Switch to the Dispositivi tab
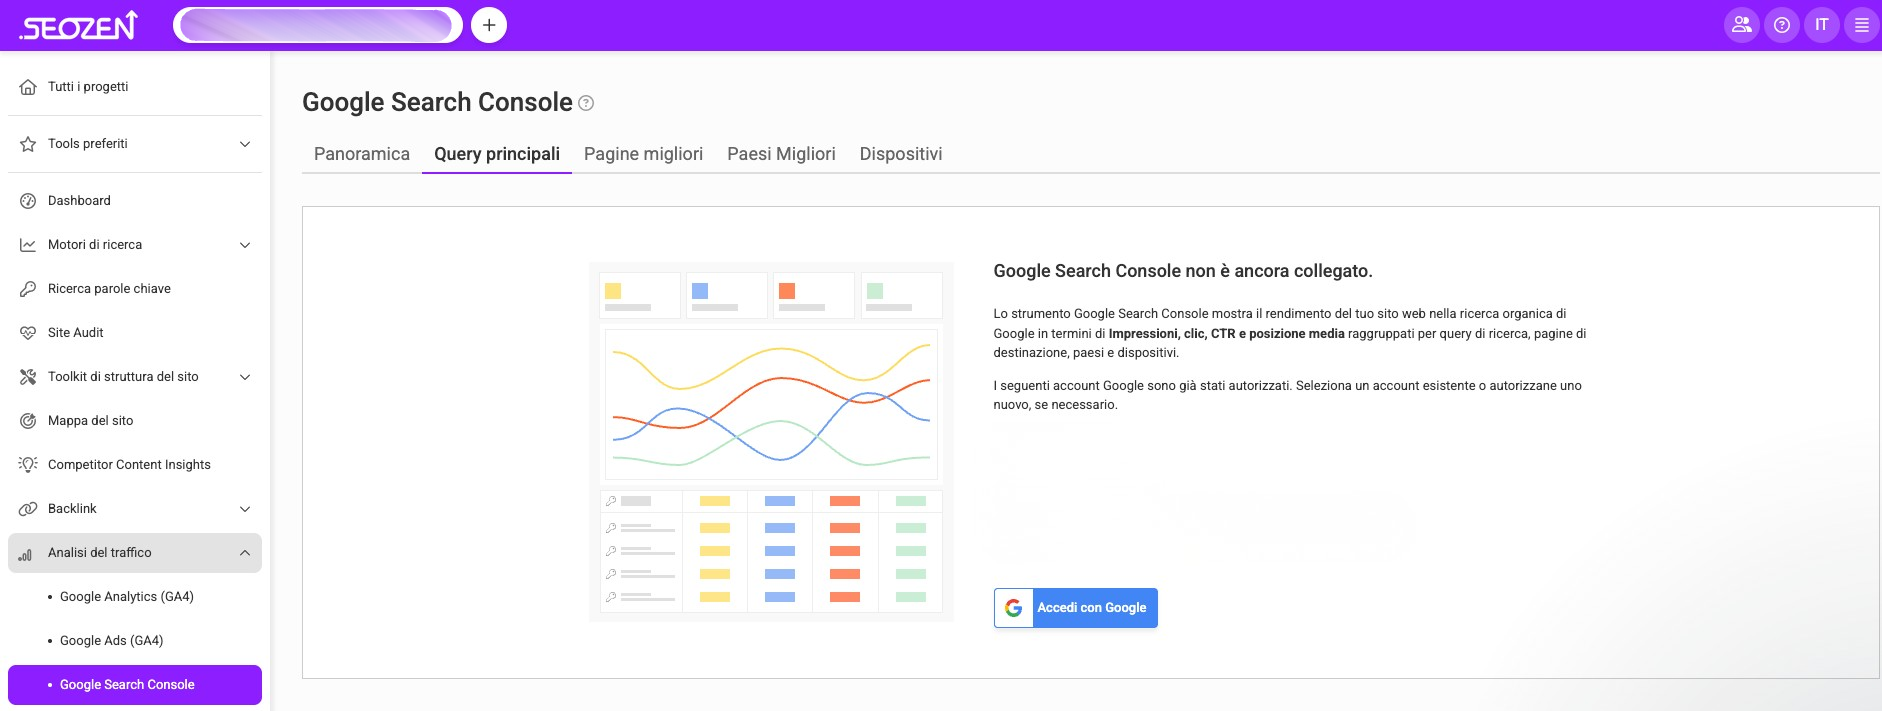Screen dimensions: 1882x711 point(901,154)
